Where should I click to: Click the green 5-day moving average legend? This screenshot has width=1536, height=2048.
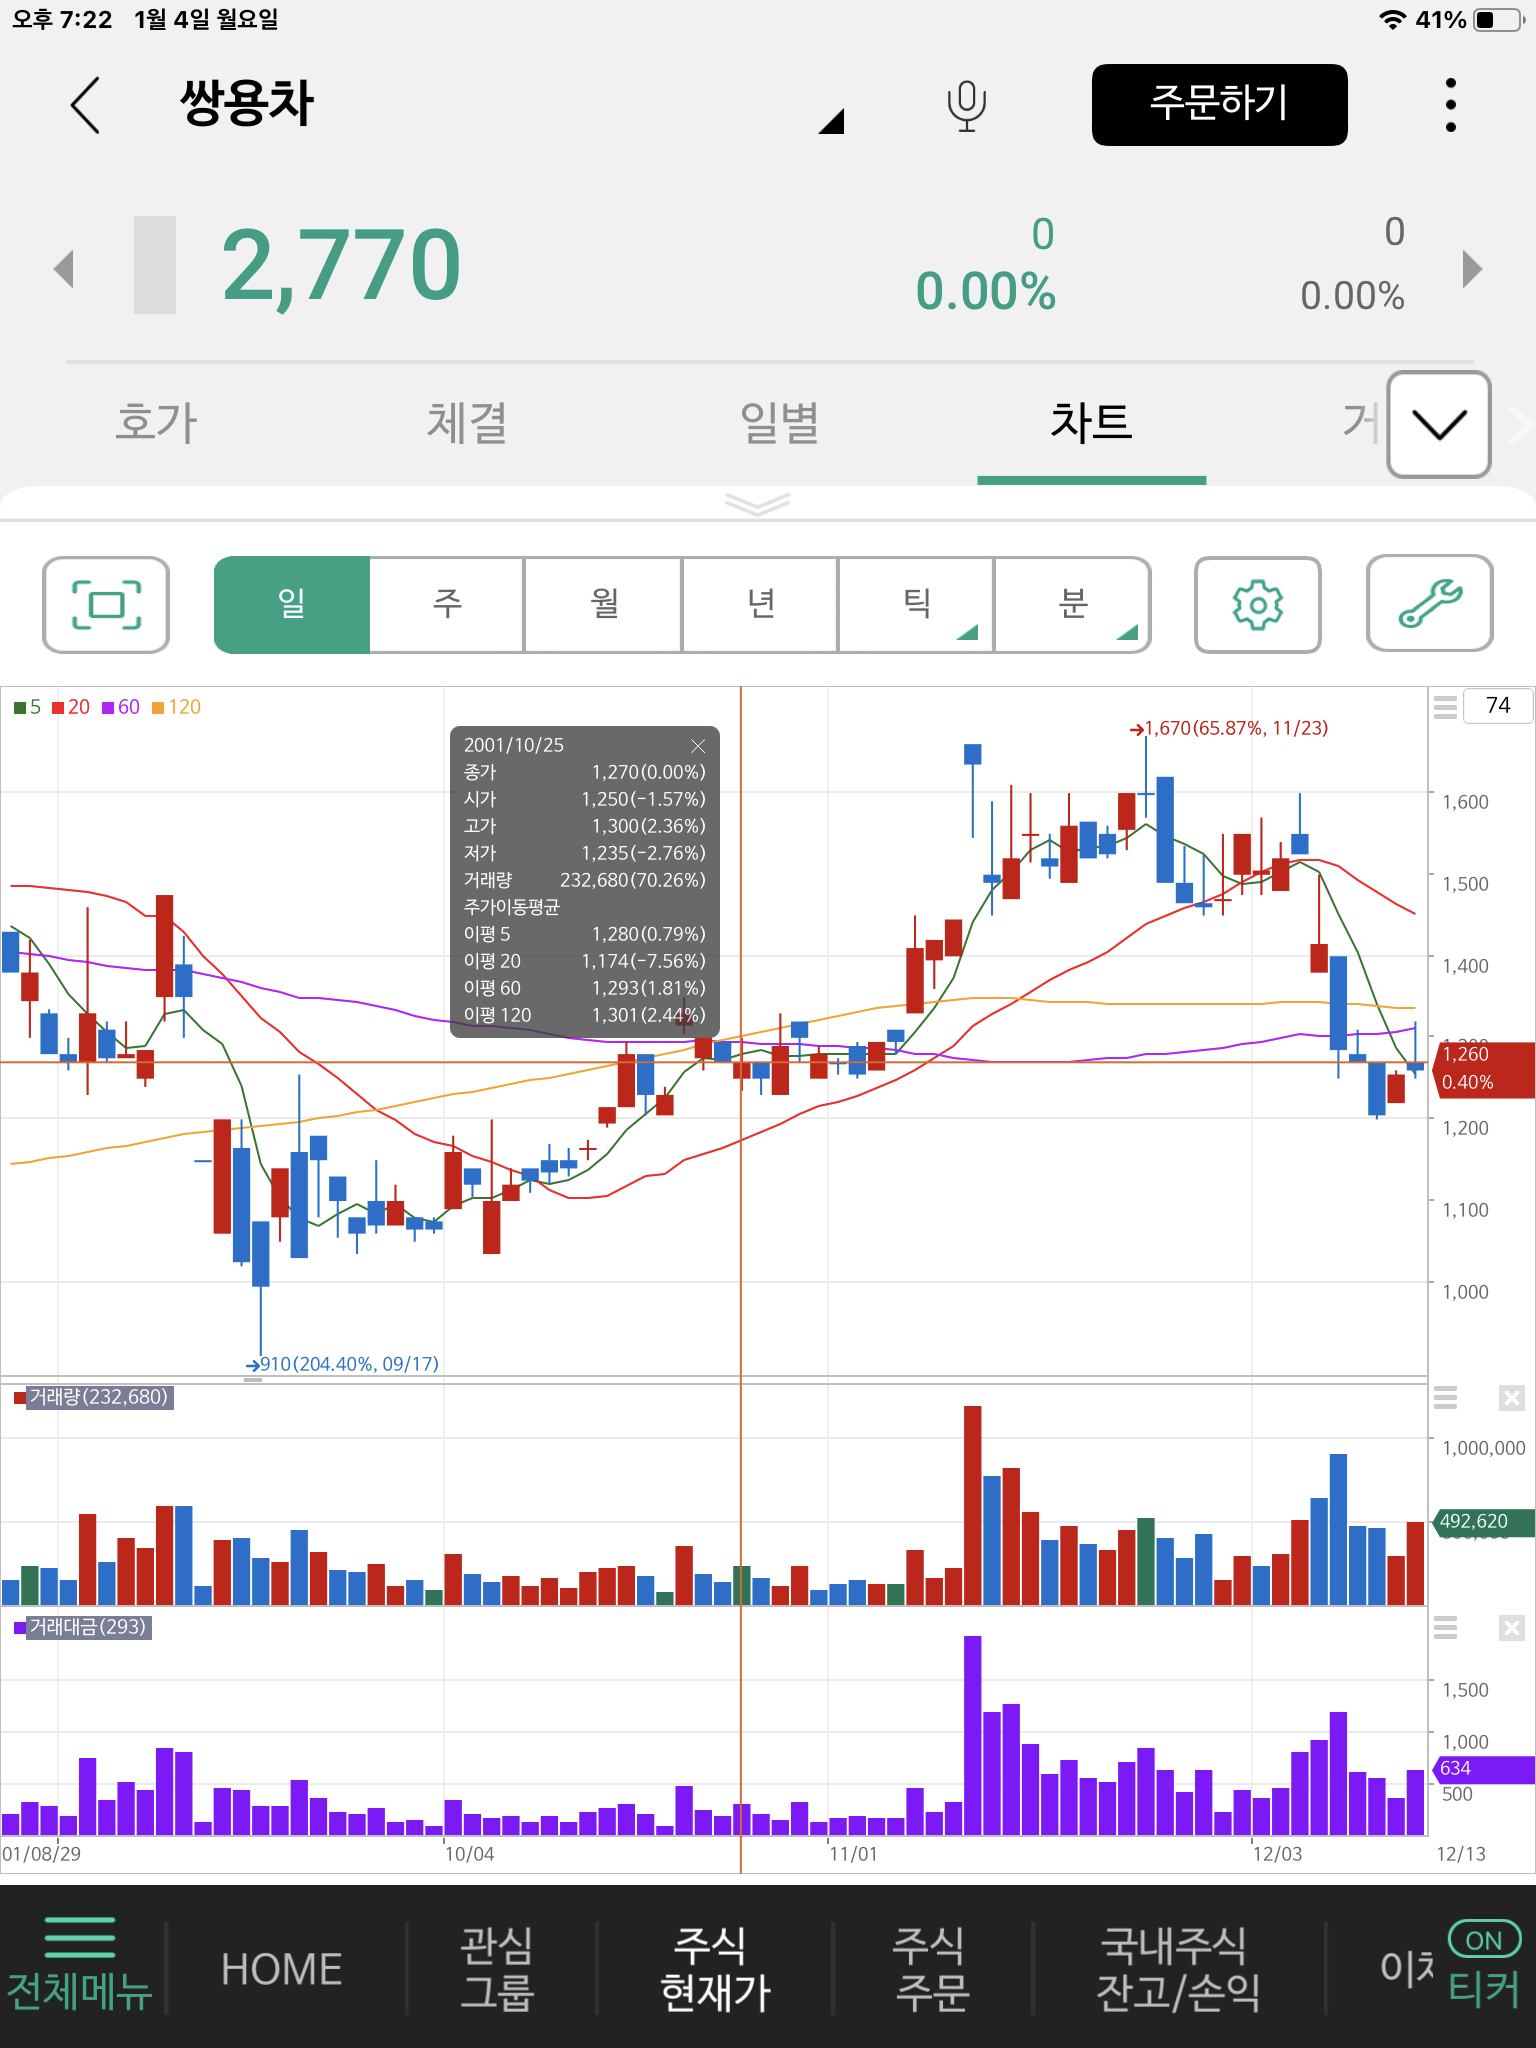pyautogui.click(x=27, y=707)
